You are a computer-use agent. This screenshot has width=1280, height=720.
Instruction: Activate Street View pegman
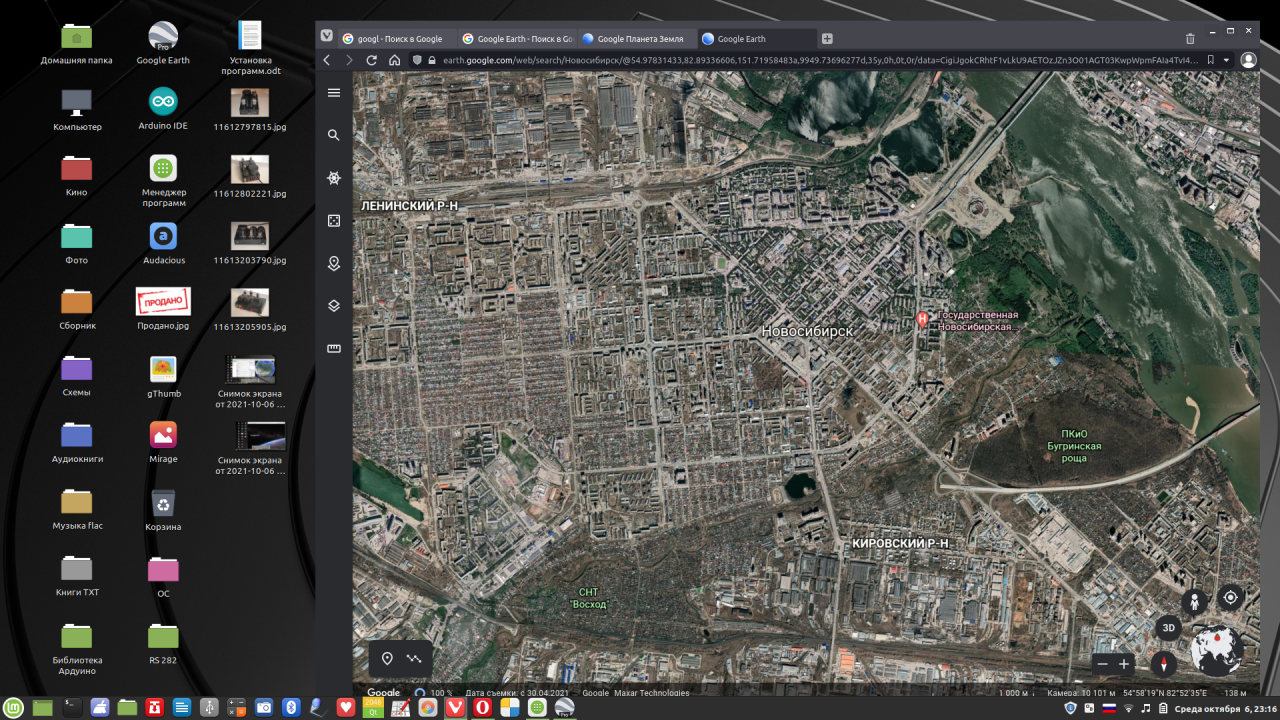(x=1194, y=602)
